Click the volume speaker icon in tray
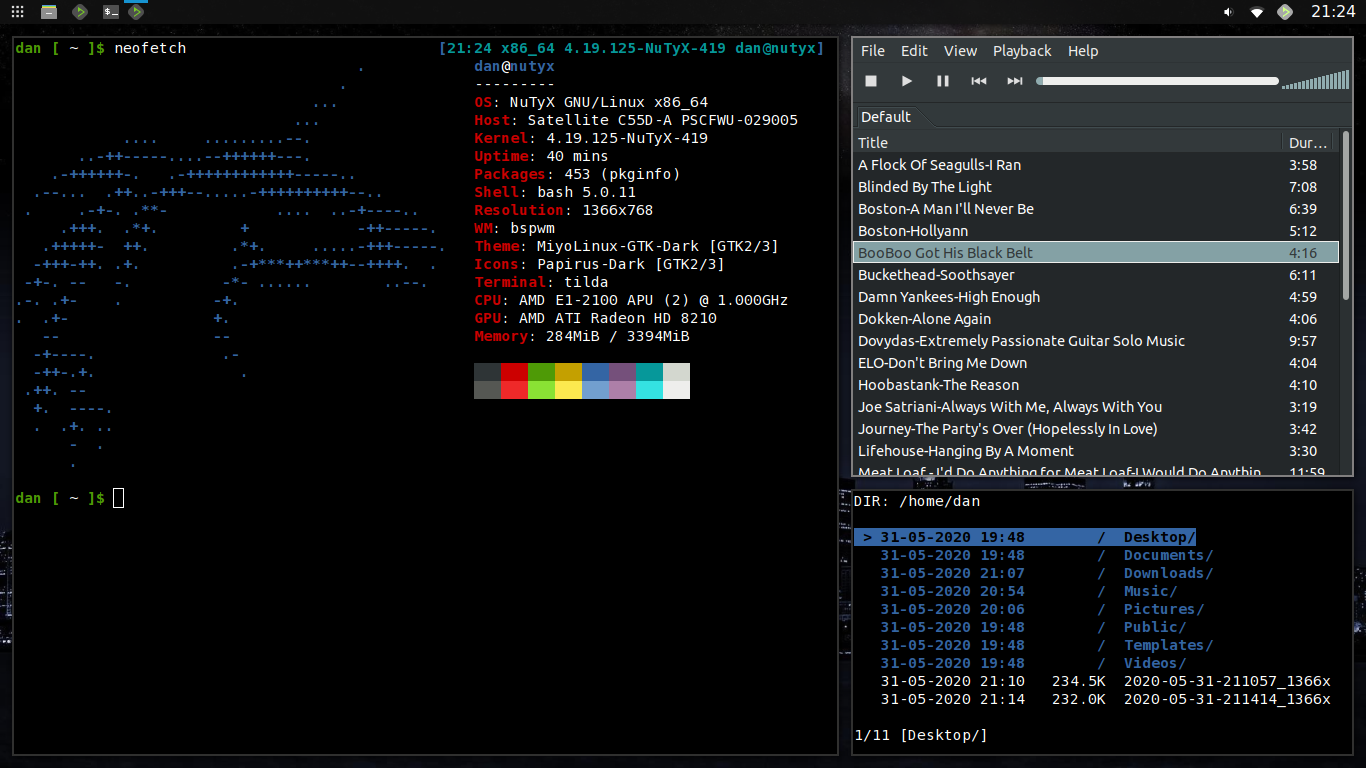Viewport: 1366px width, 768px height. [x=1228, y=12]
